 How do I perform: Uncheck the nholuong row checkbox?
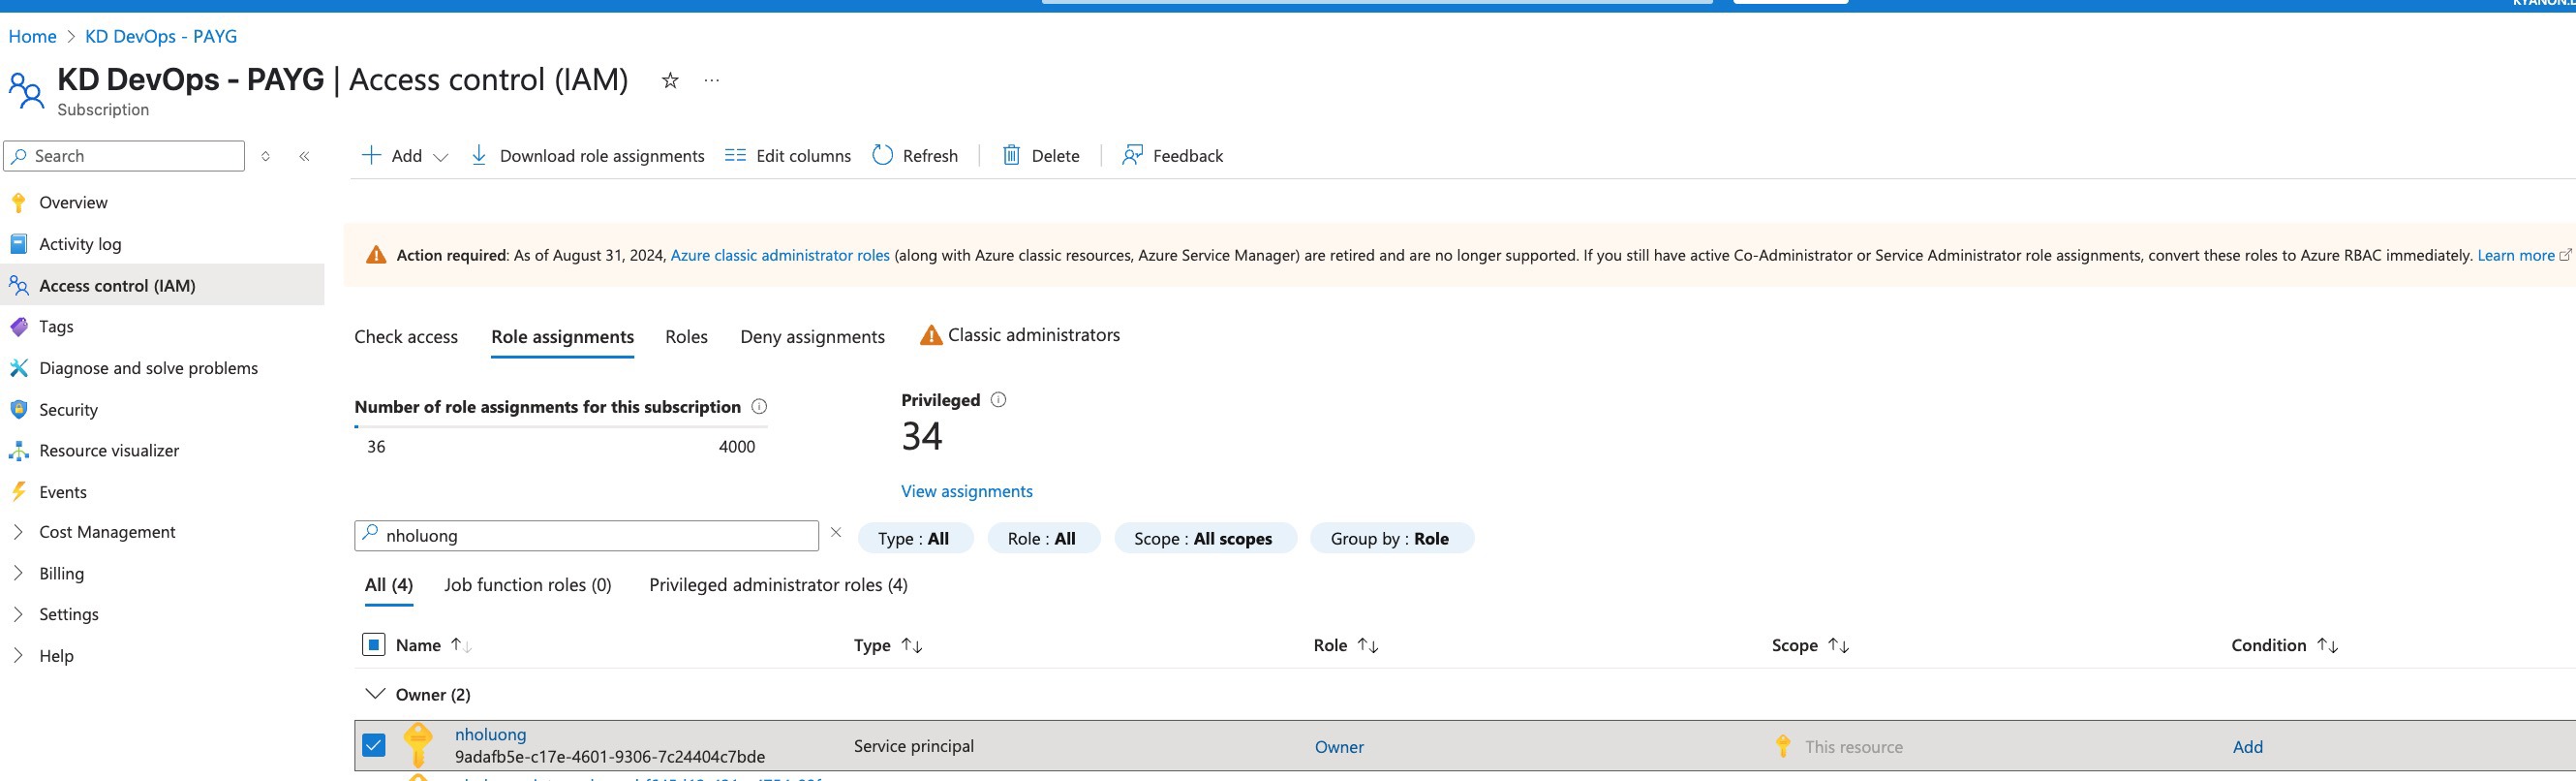pyautogui.click(x=374, y=746)
